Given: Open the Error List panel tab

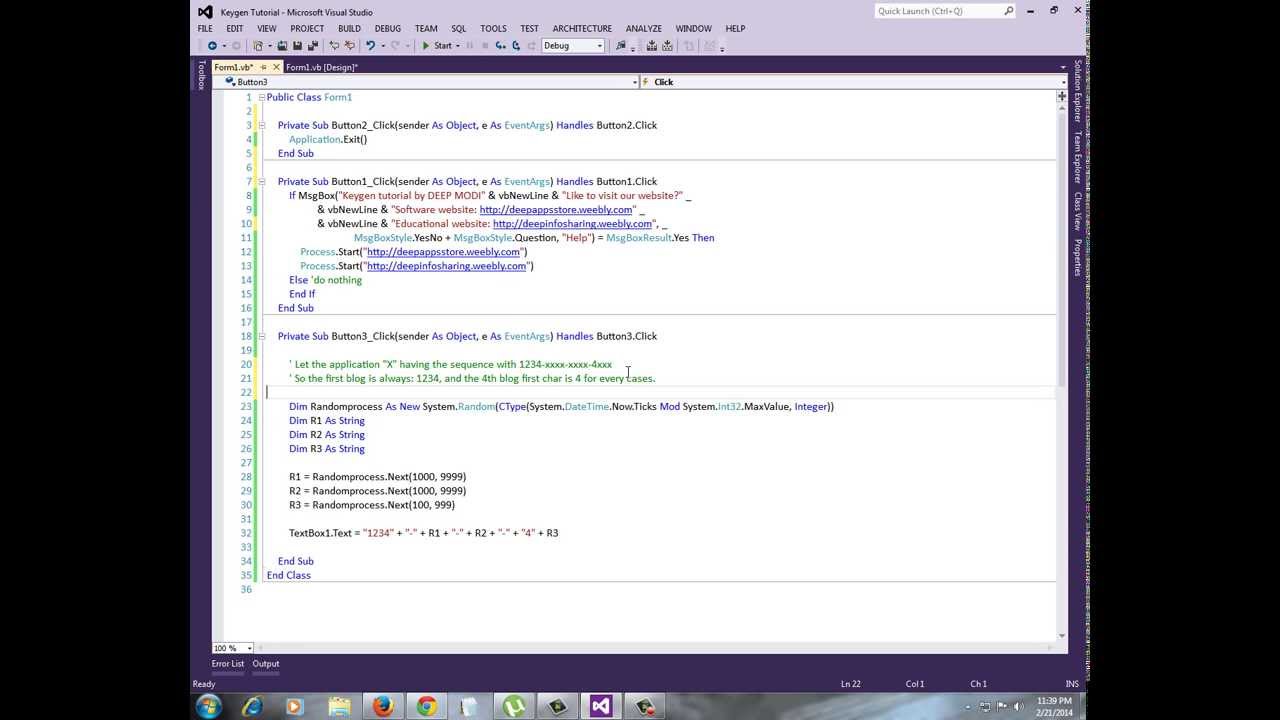Looking at the screenshot, I should pyautogui.click(x=227, y=664).
